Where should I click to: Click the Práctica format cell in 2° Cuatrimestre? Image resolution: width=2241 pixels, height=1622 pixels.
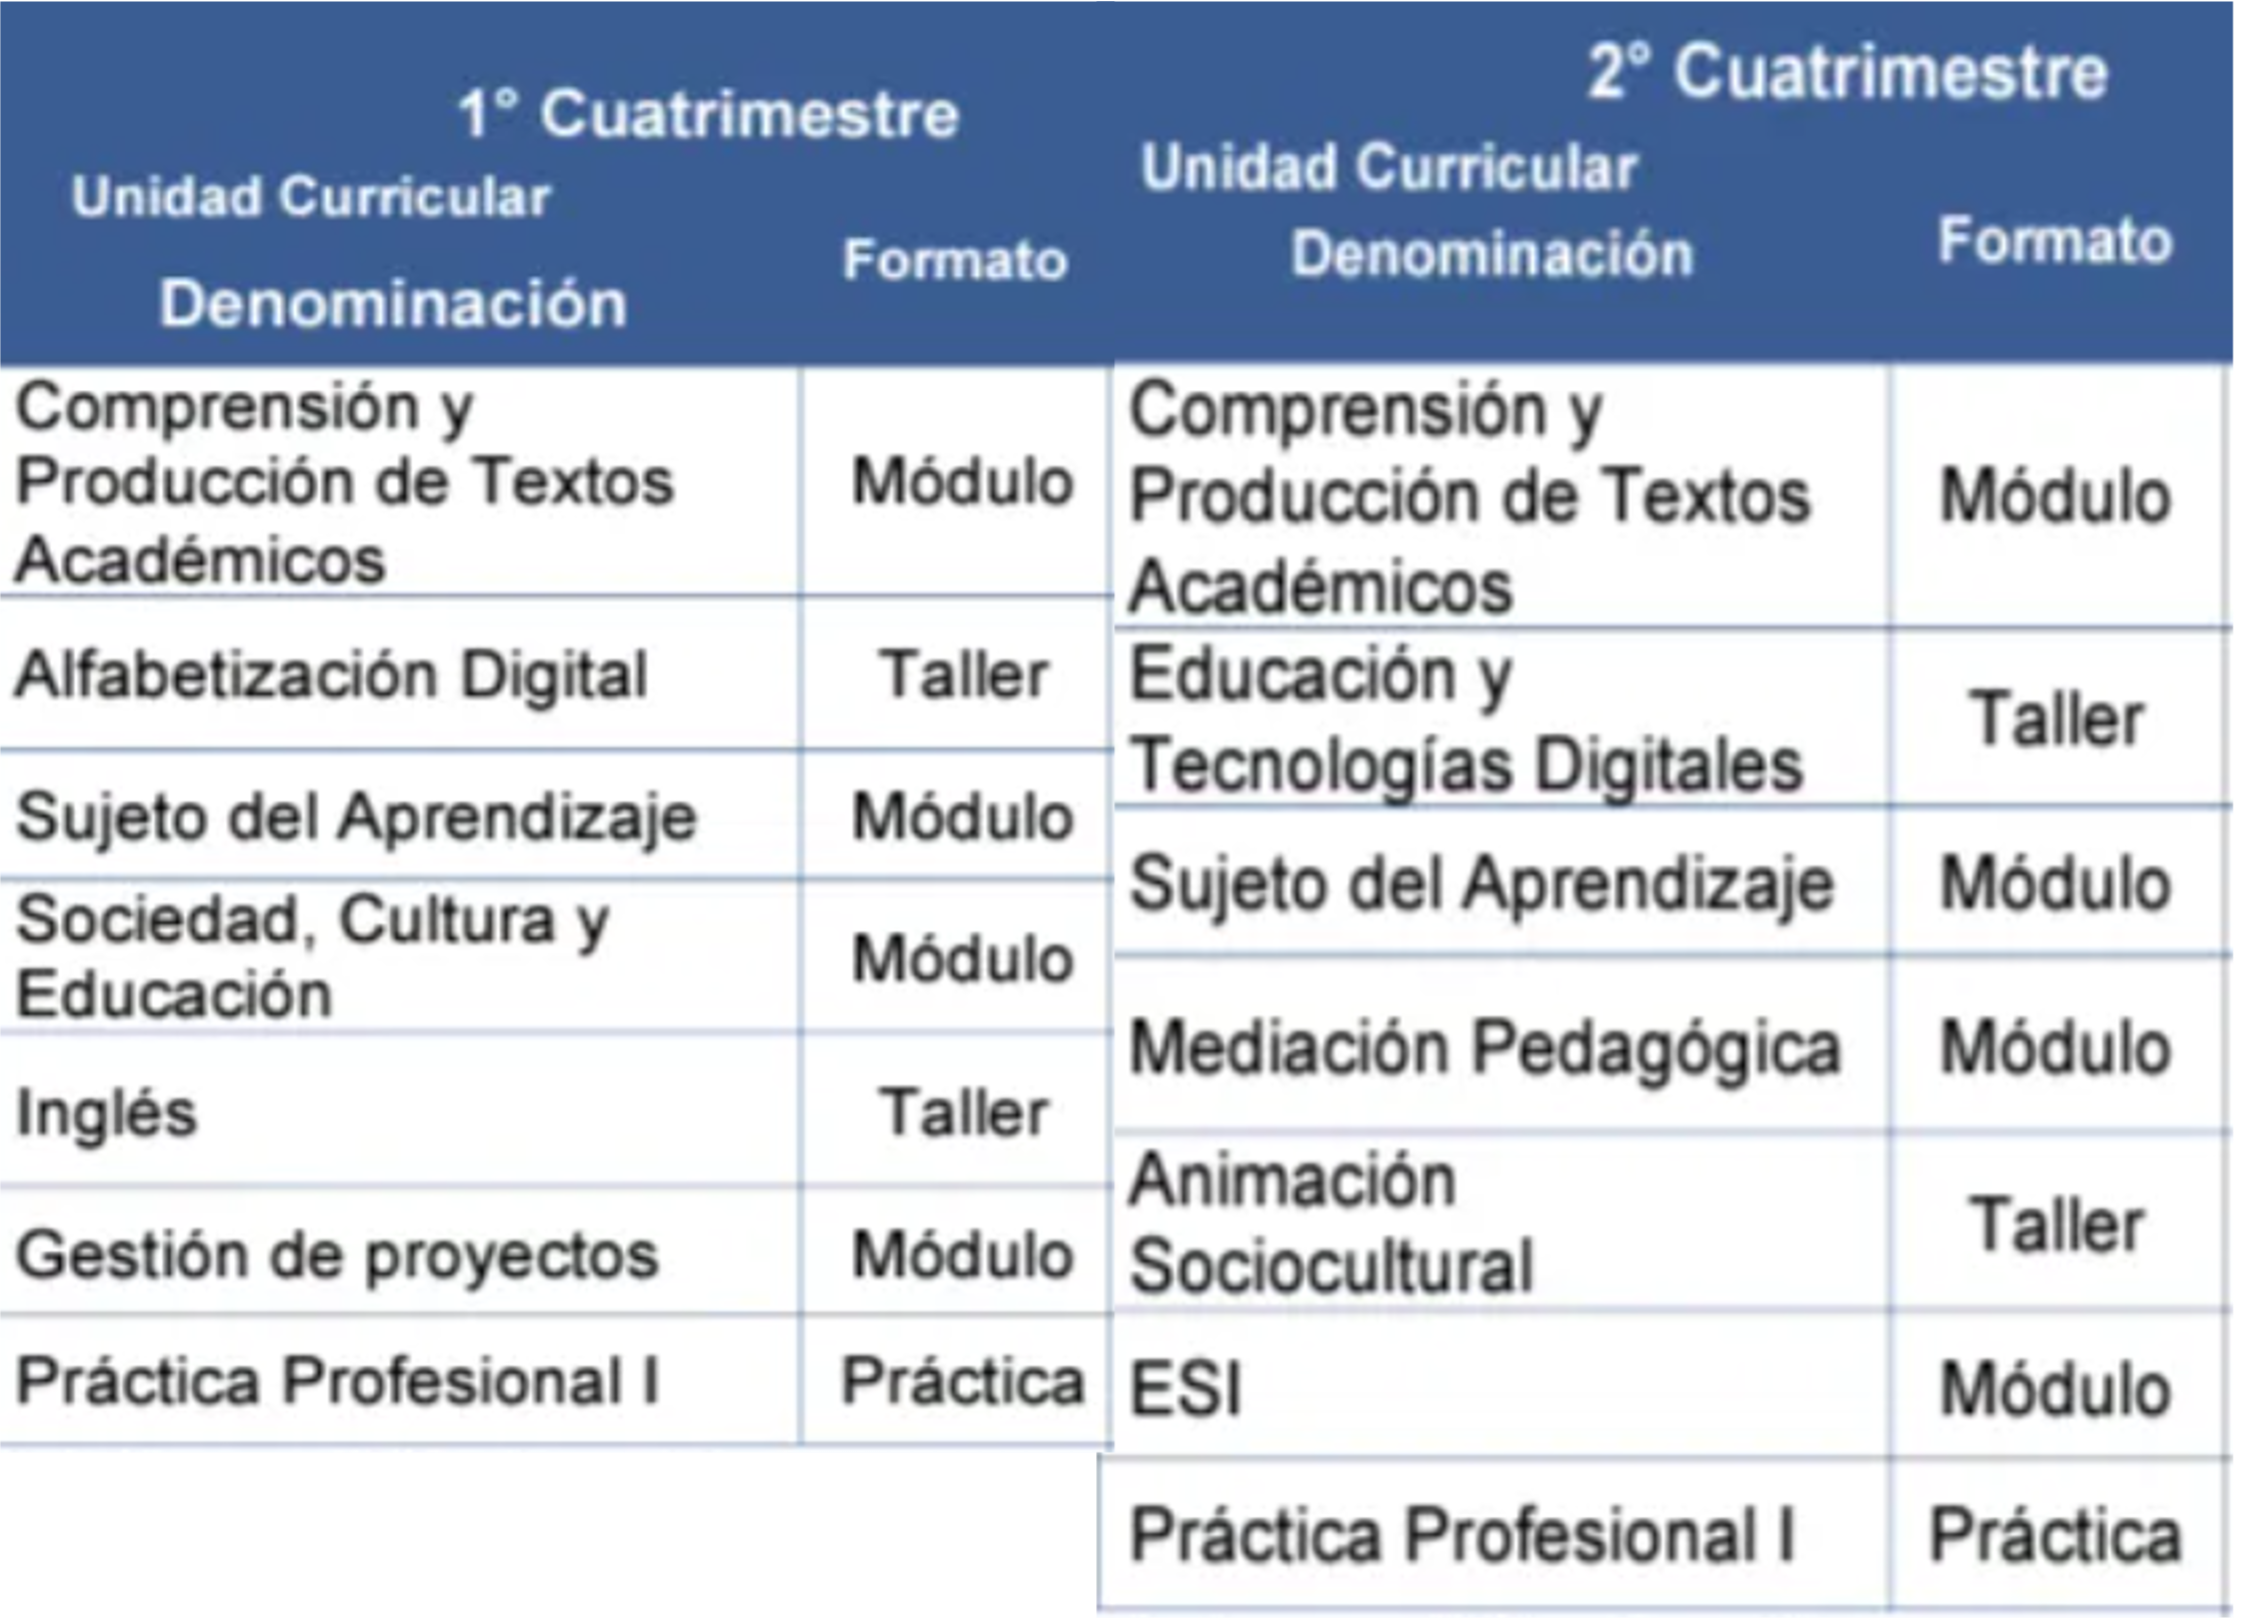point(2055,1533)
